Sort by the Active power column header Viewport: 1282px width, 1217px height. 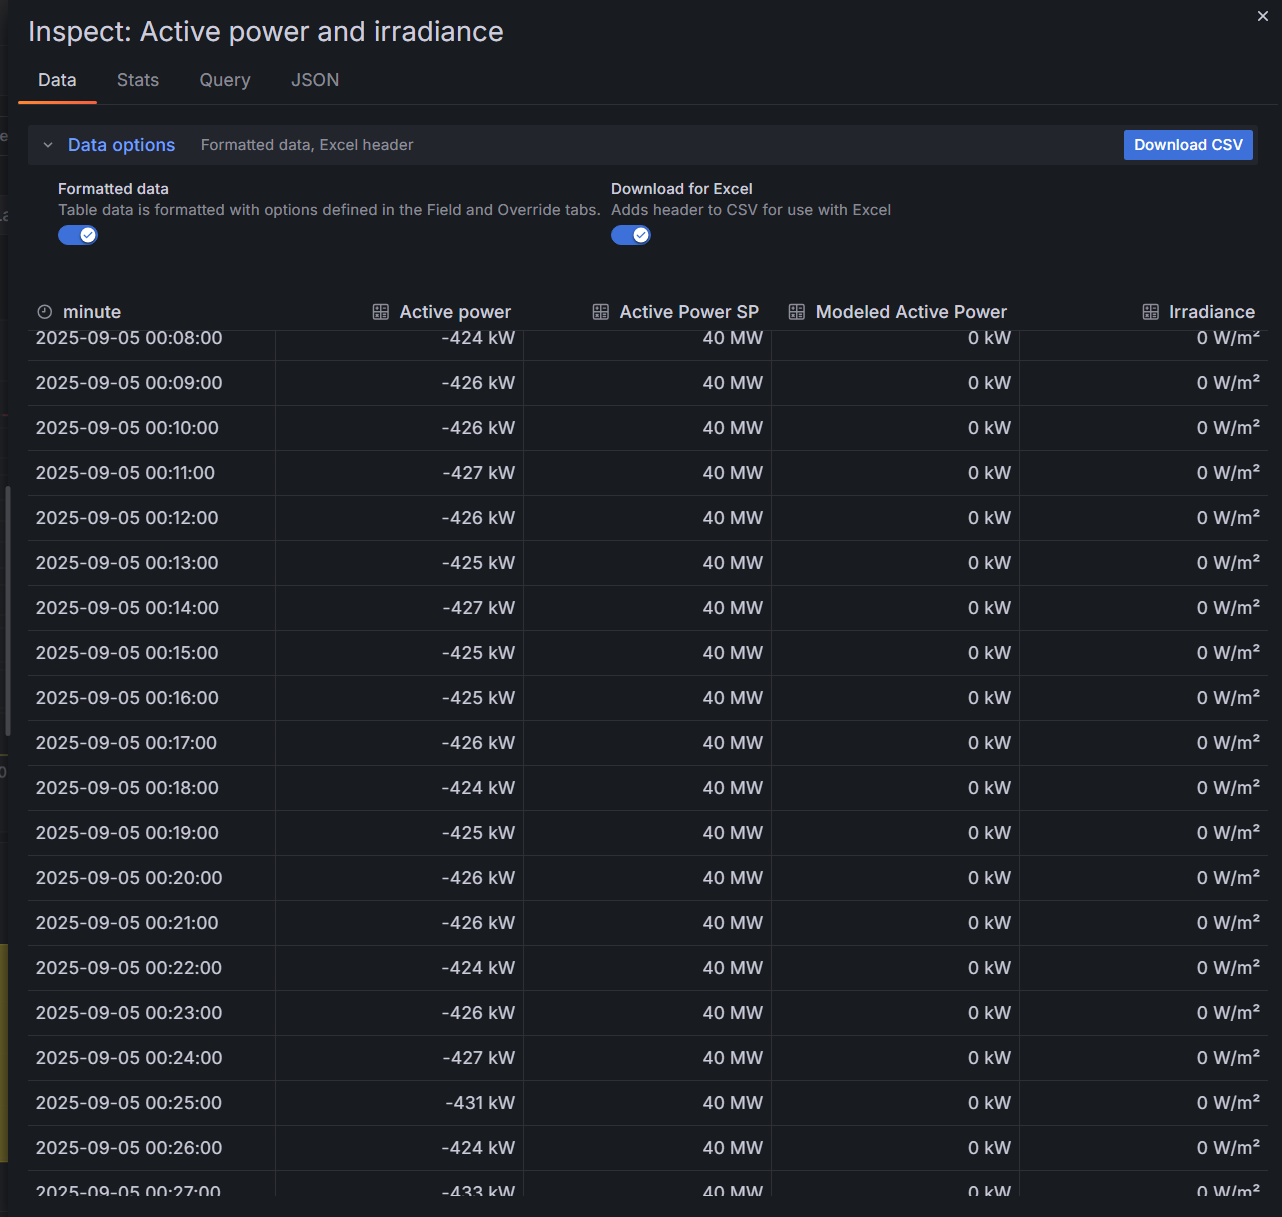[x=455, y=312]
